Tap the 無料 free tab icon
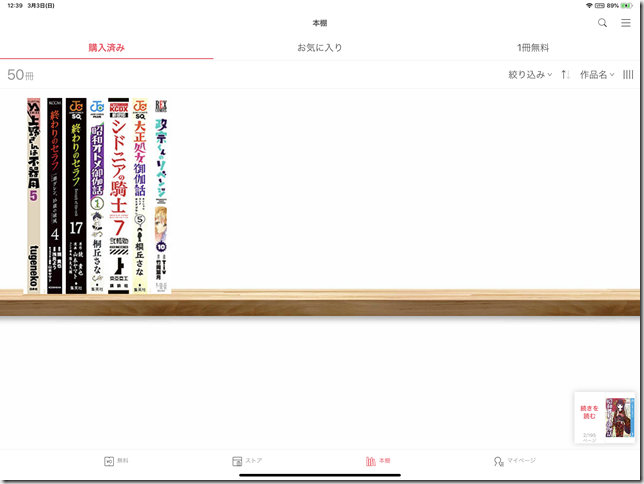Viewport: 644px width, 484px height. click(109, 461)
